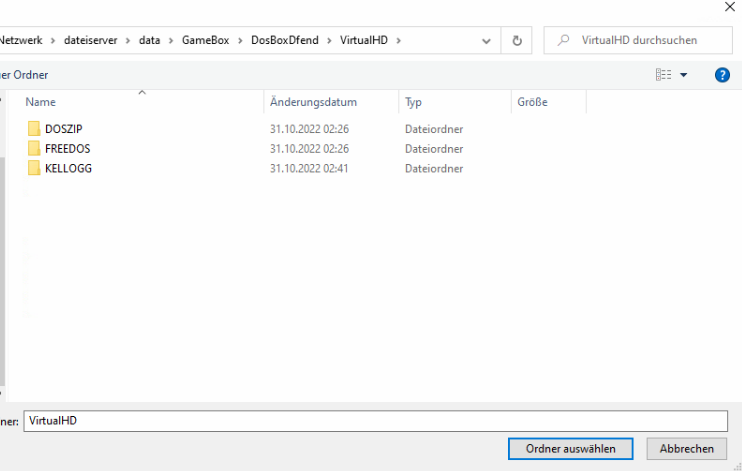Screen dimensions: 742x471
Task: Refresh the current folder view
Action: [517, 41]
